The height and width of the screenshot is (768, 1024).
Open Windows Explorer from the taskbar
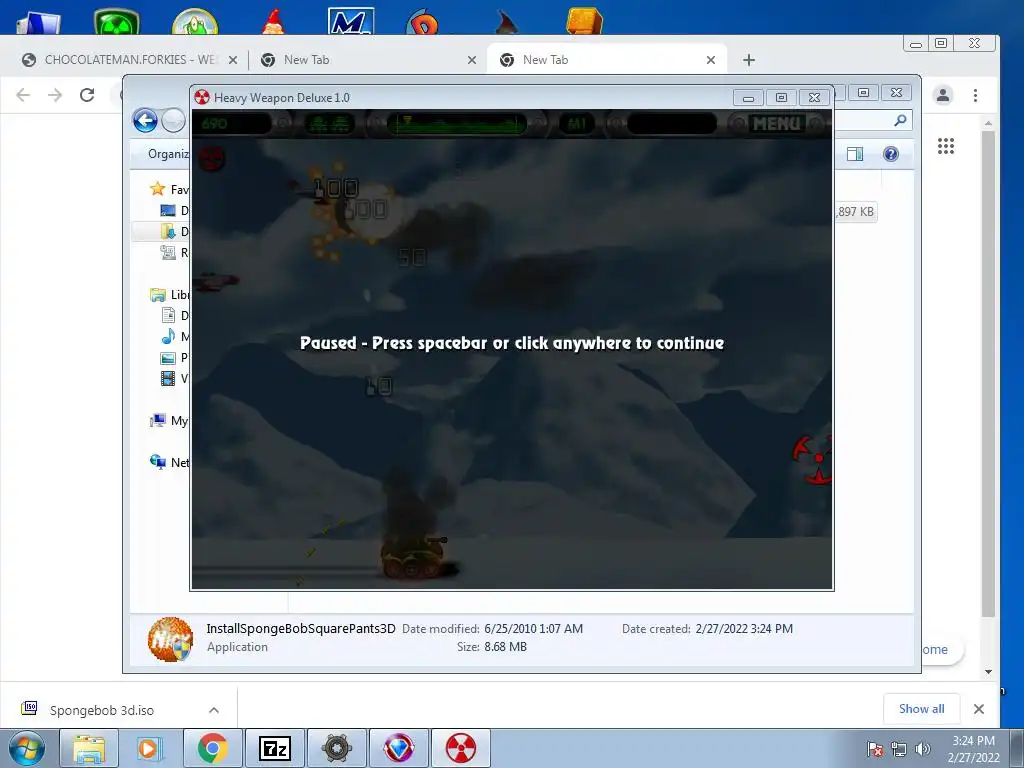(89, 748)
